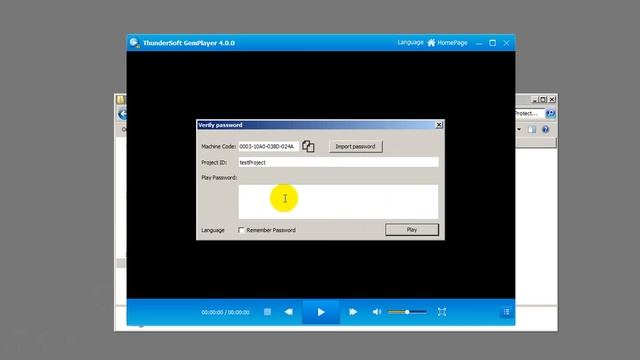Viewport: 640px width, 360px height.
Task: Toggle the preview pane icon in the Explorer window
Action: (x=532, y=130)
